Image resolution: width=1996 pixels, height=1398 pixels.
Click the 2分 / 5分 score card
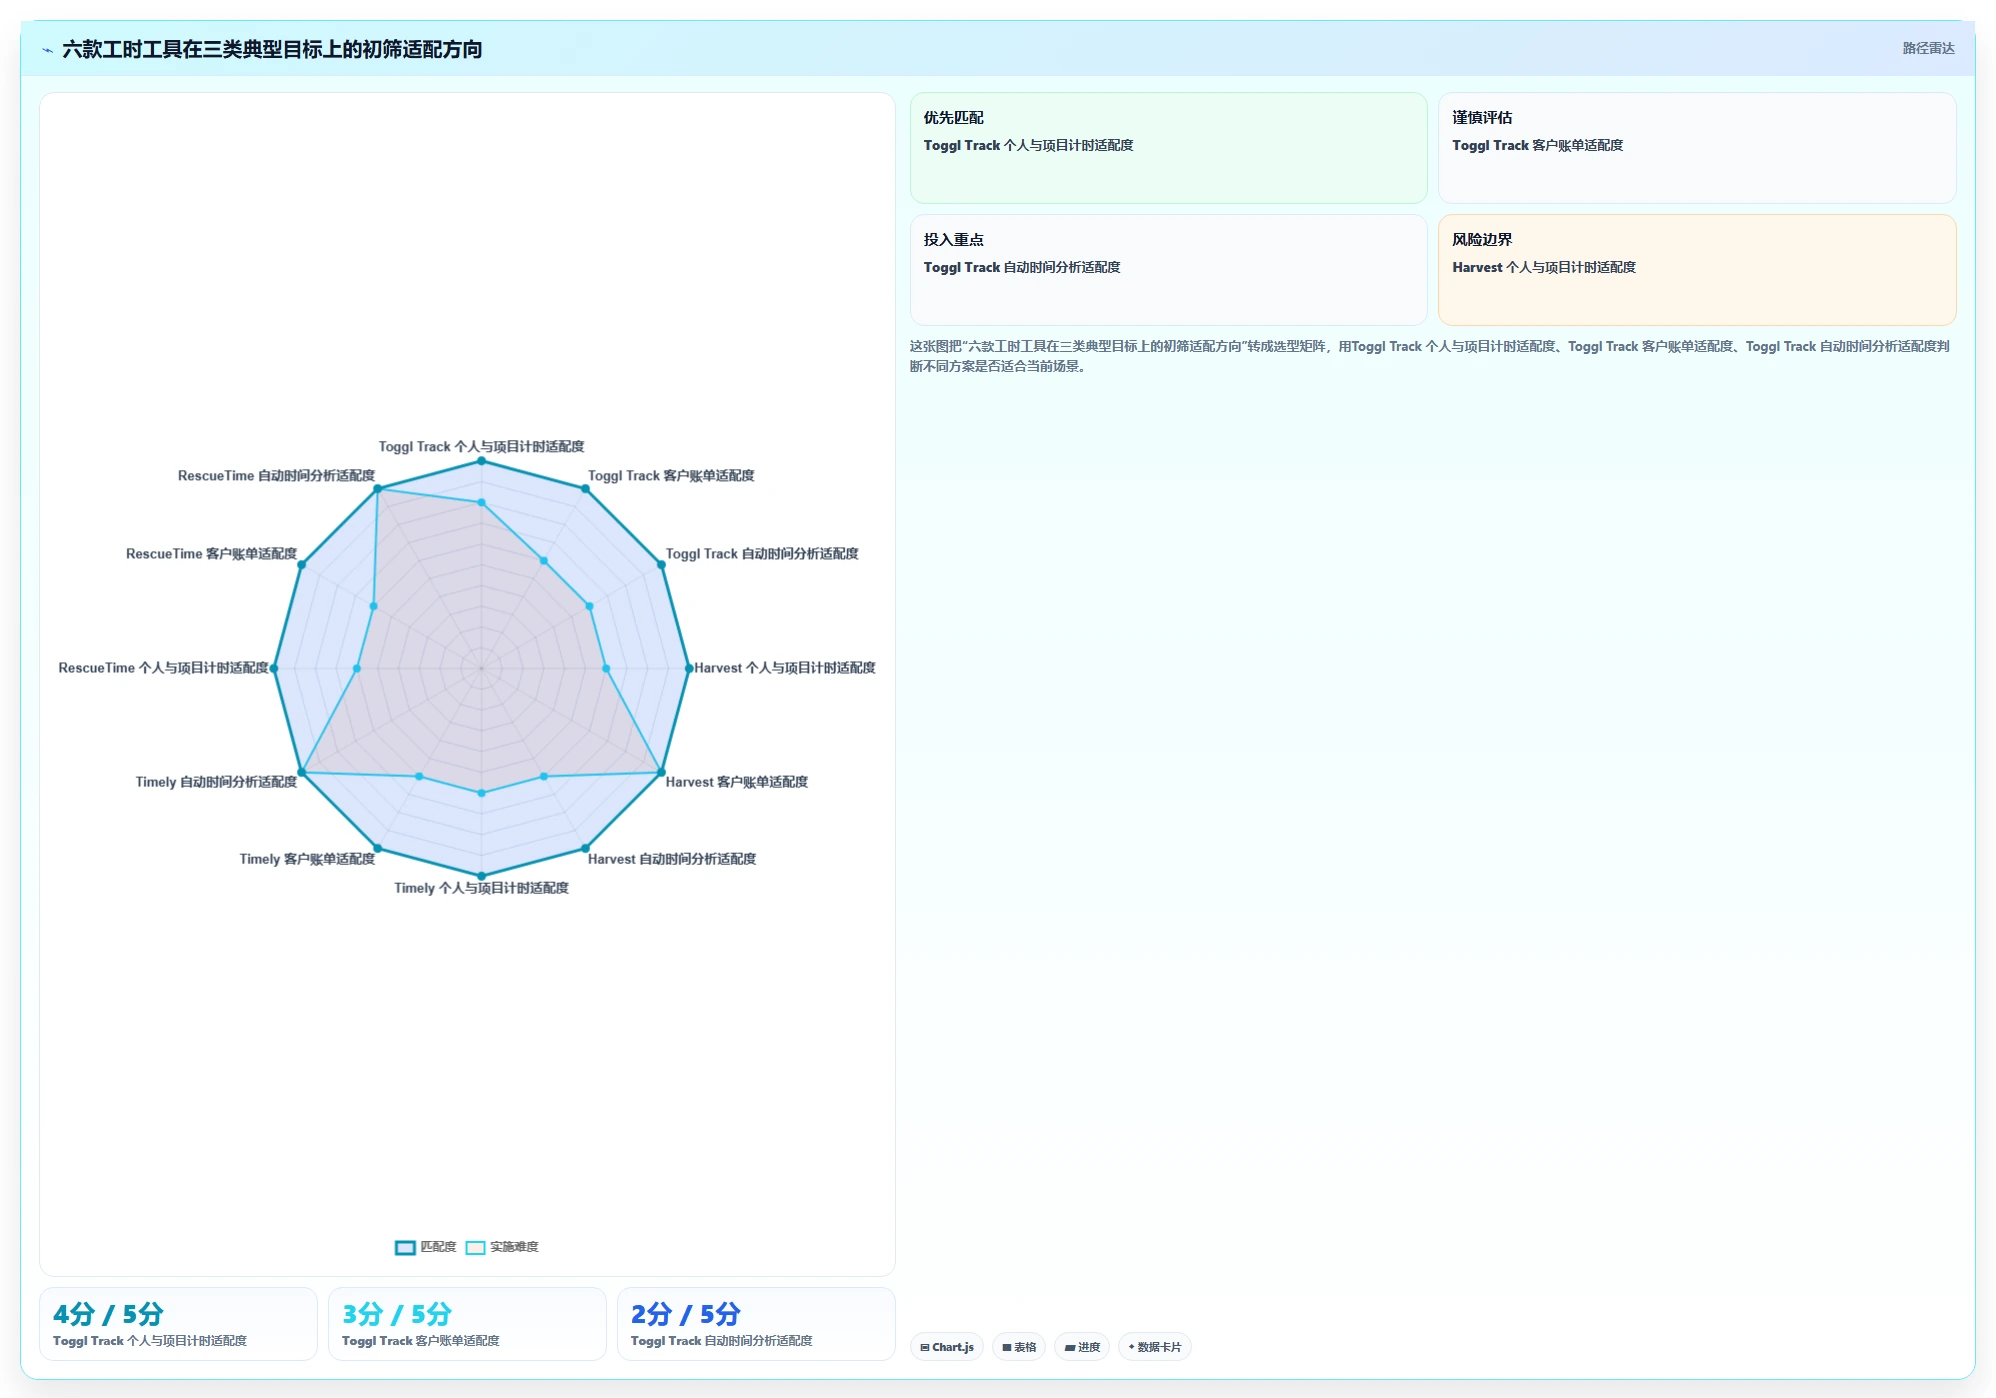click(756, 1324)
